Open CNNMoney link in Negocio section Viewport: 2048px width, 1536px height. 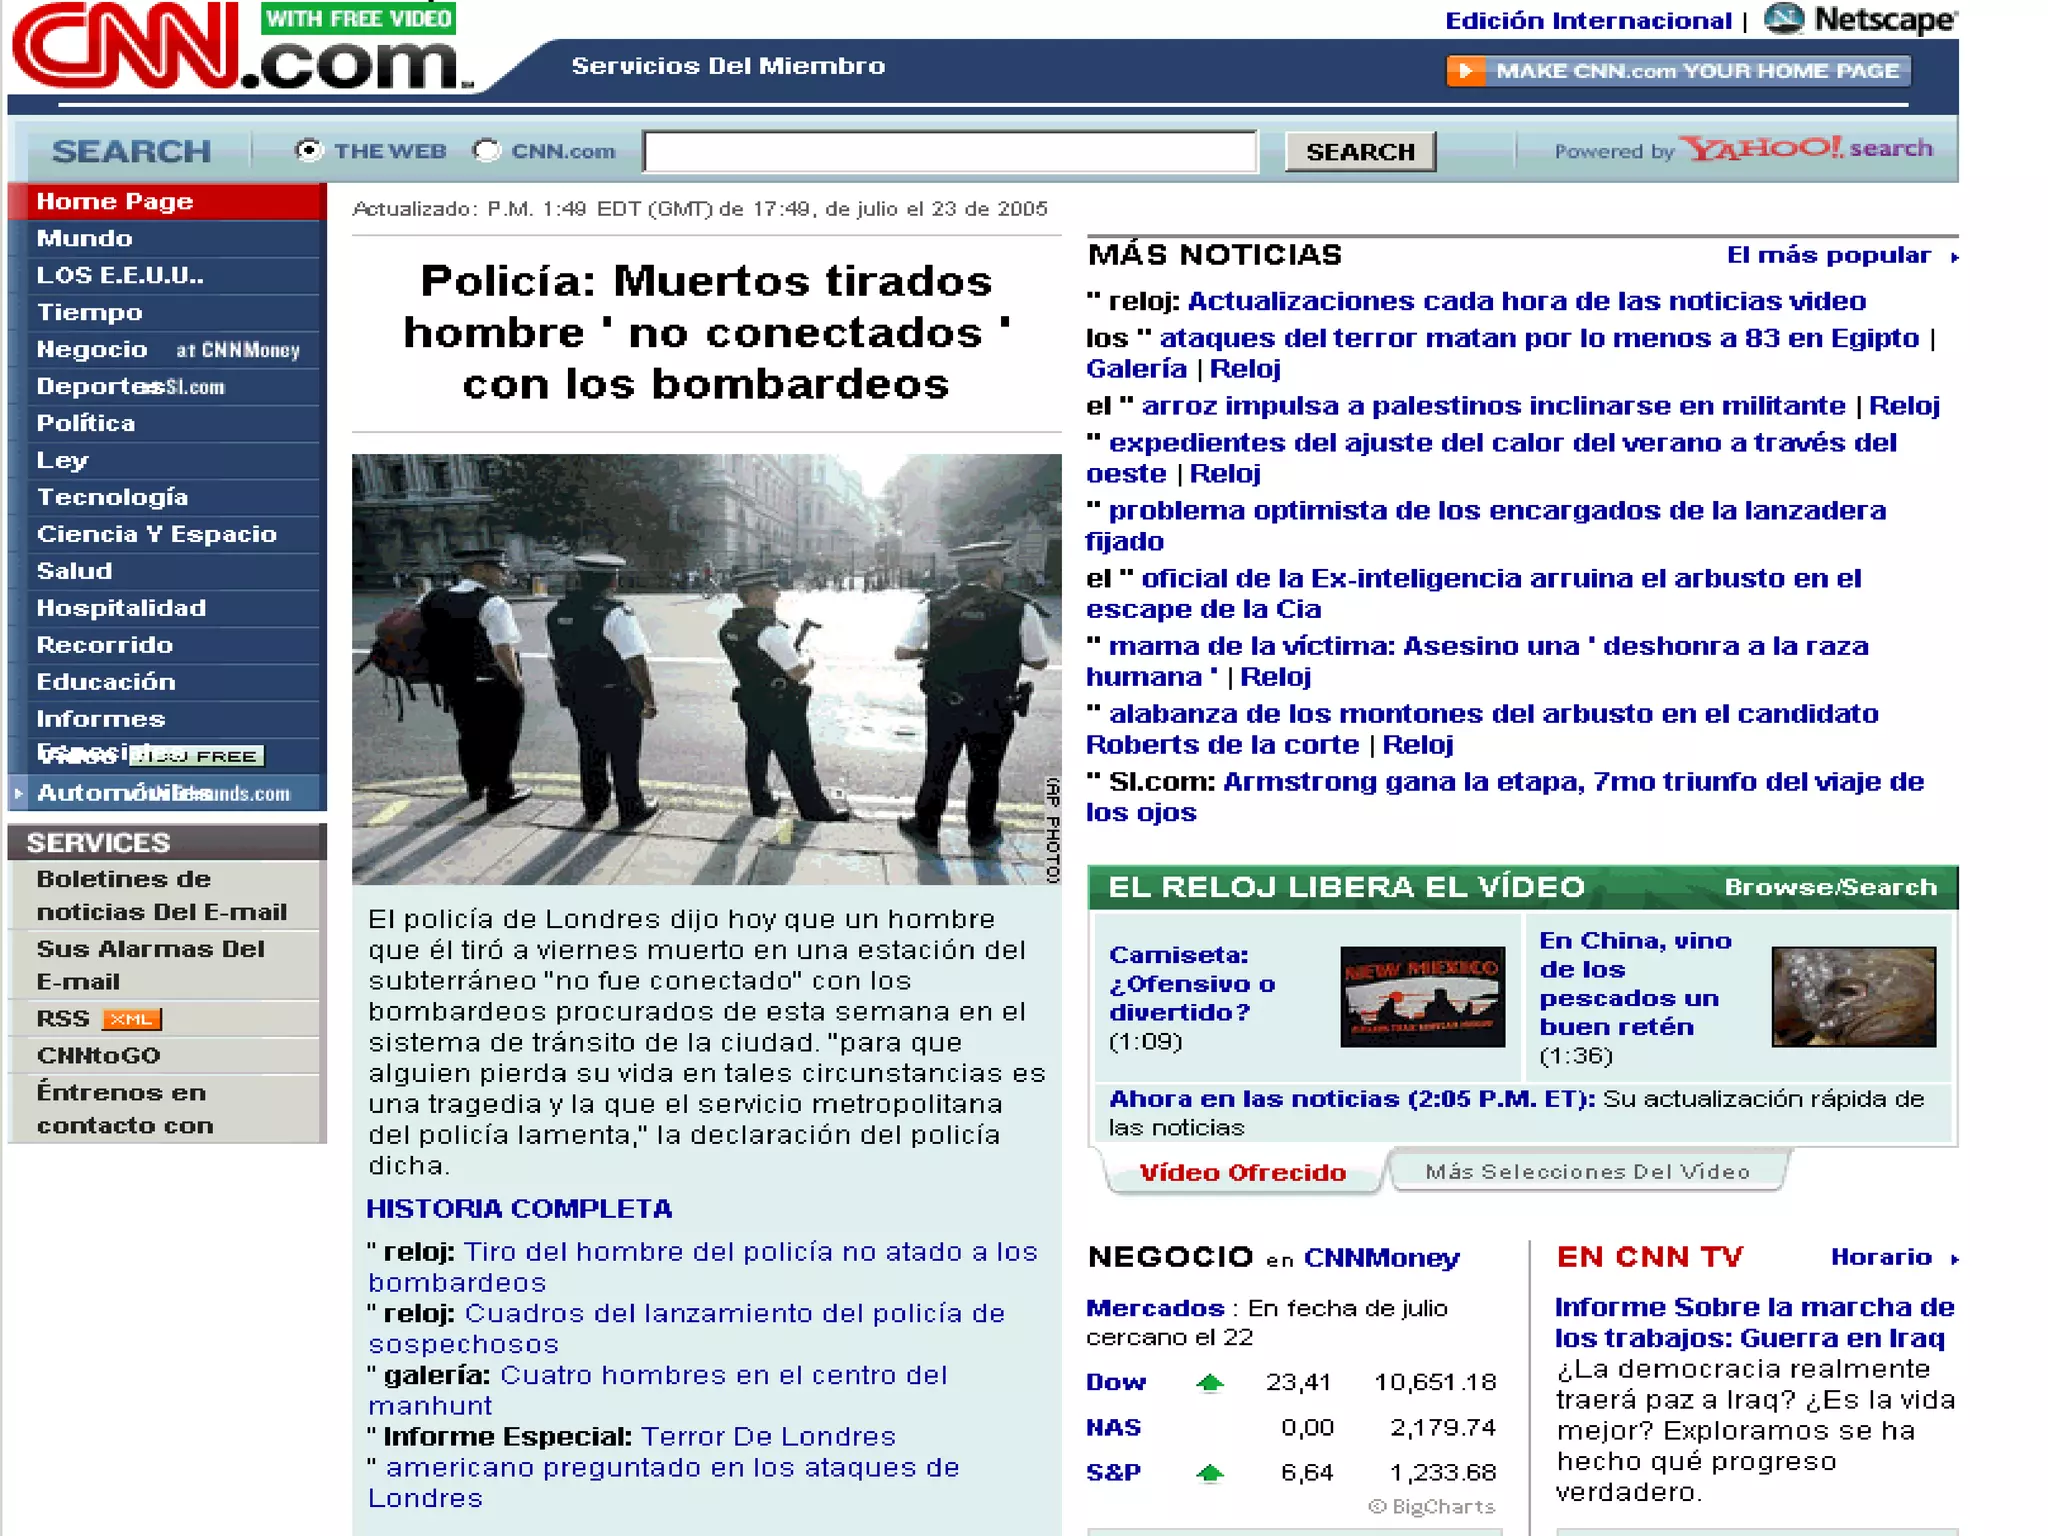click(x=1382, y=1258)
